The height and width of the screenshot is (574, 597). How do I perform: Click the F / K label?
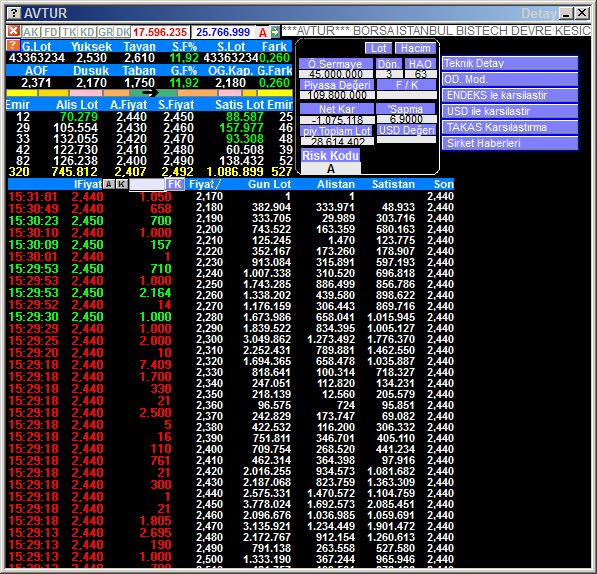[406, 85]
